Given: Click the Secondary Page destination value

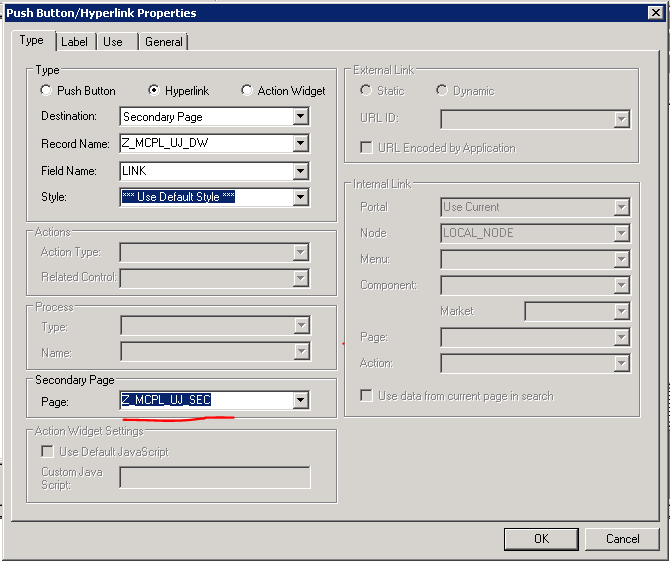Looking at the screenshot, I should point(163,117).
